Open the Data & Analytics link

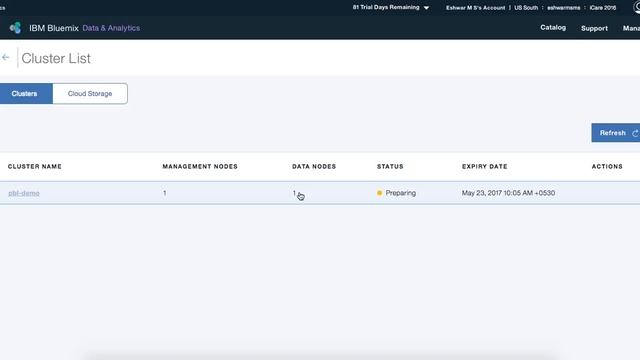coord(111,28)
